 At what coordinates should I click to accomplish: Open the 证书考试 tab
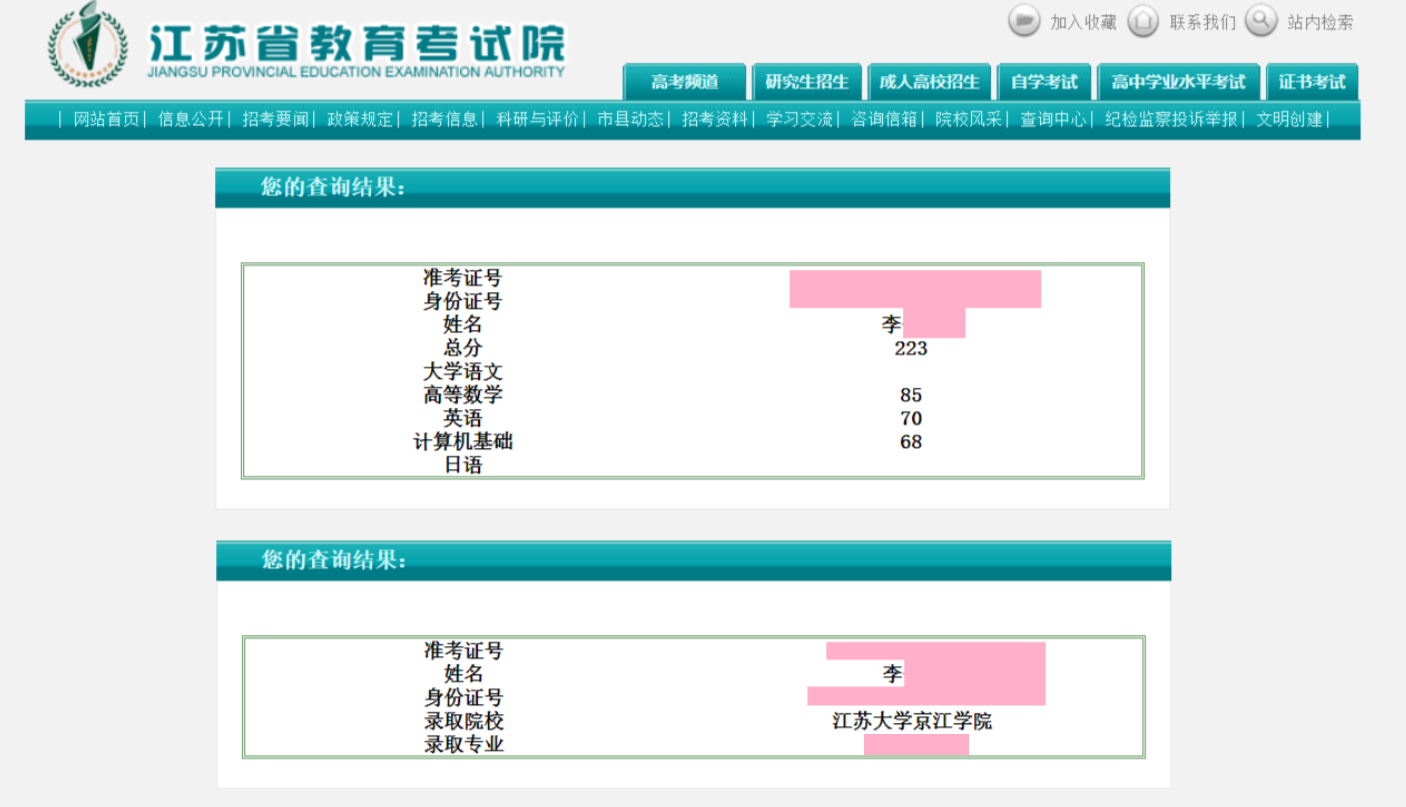(1312, 82)
